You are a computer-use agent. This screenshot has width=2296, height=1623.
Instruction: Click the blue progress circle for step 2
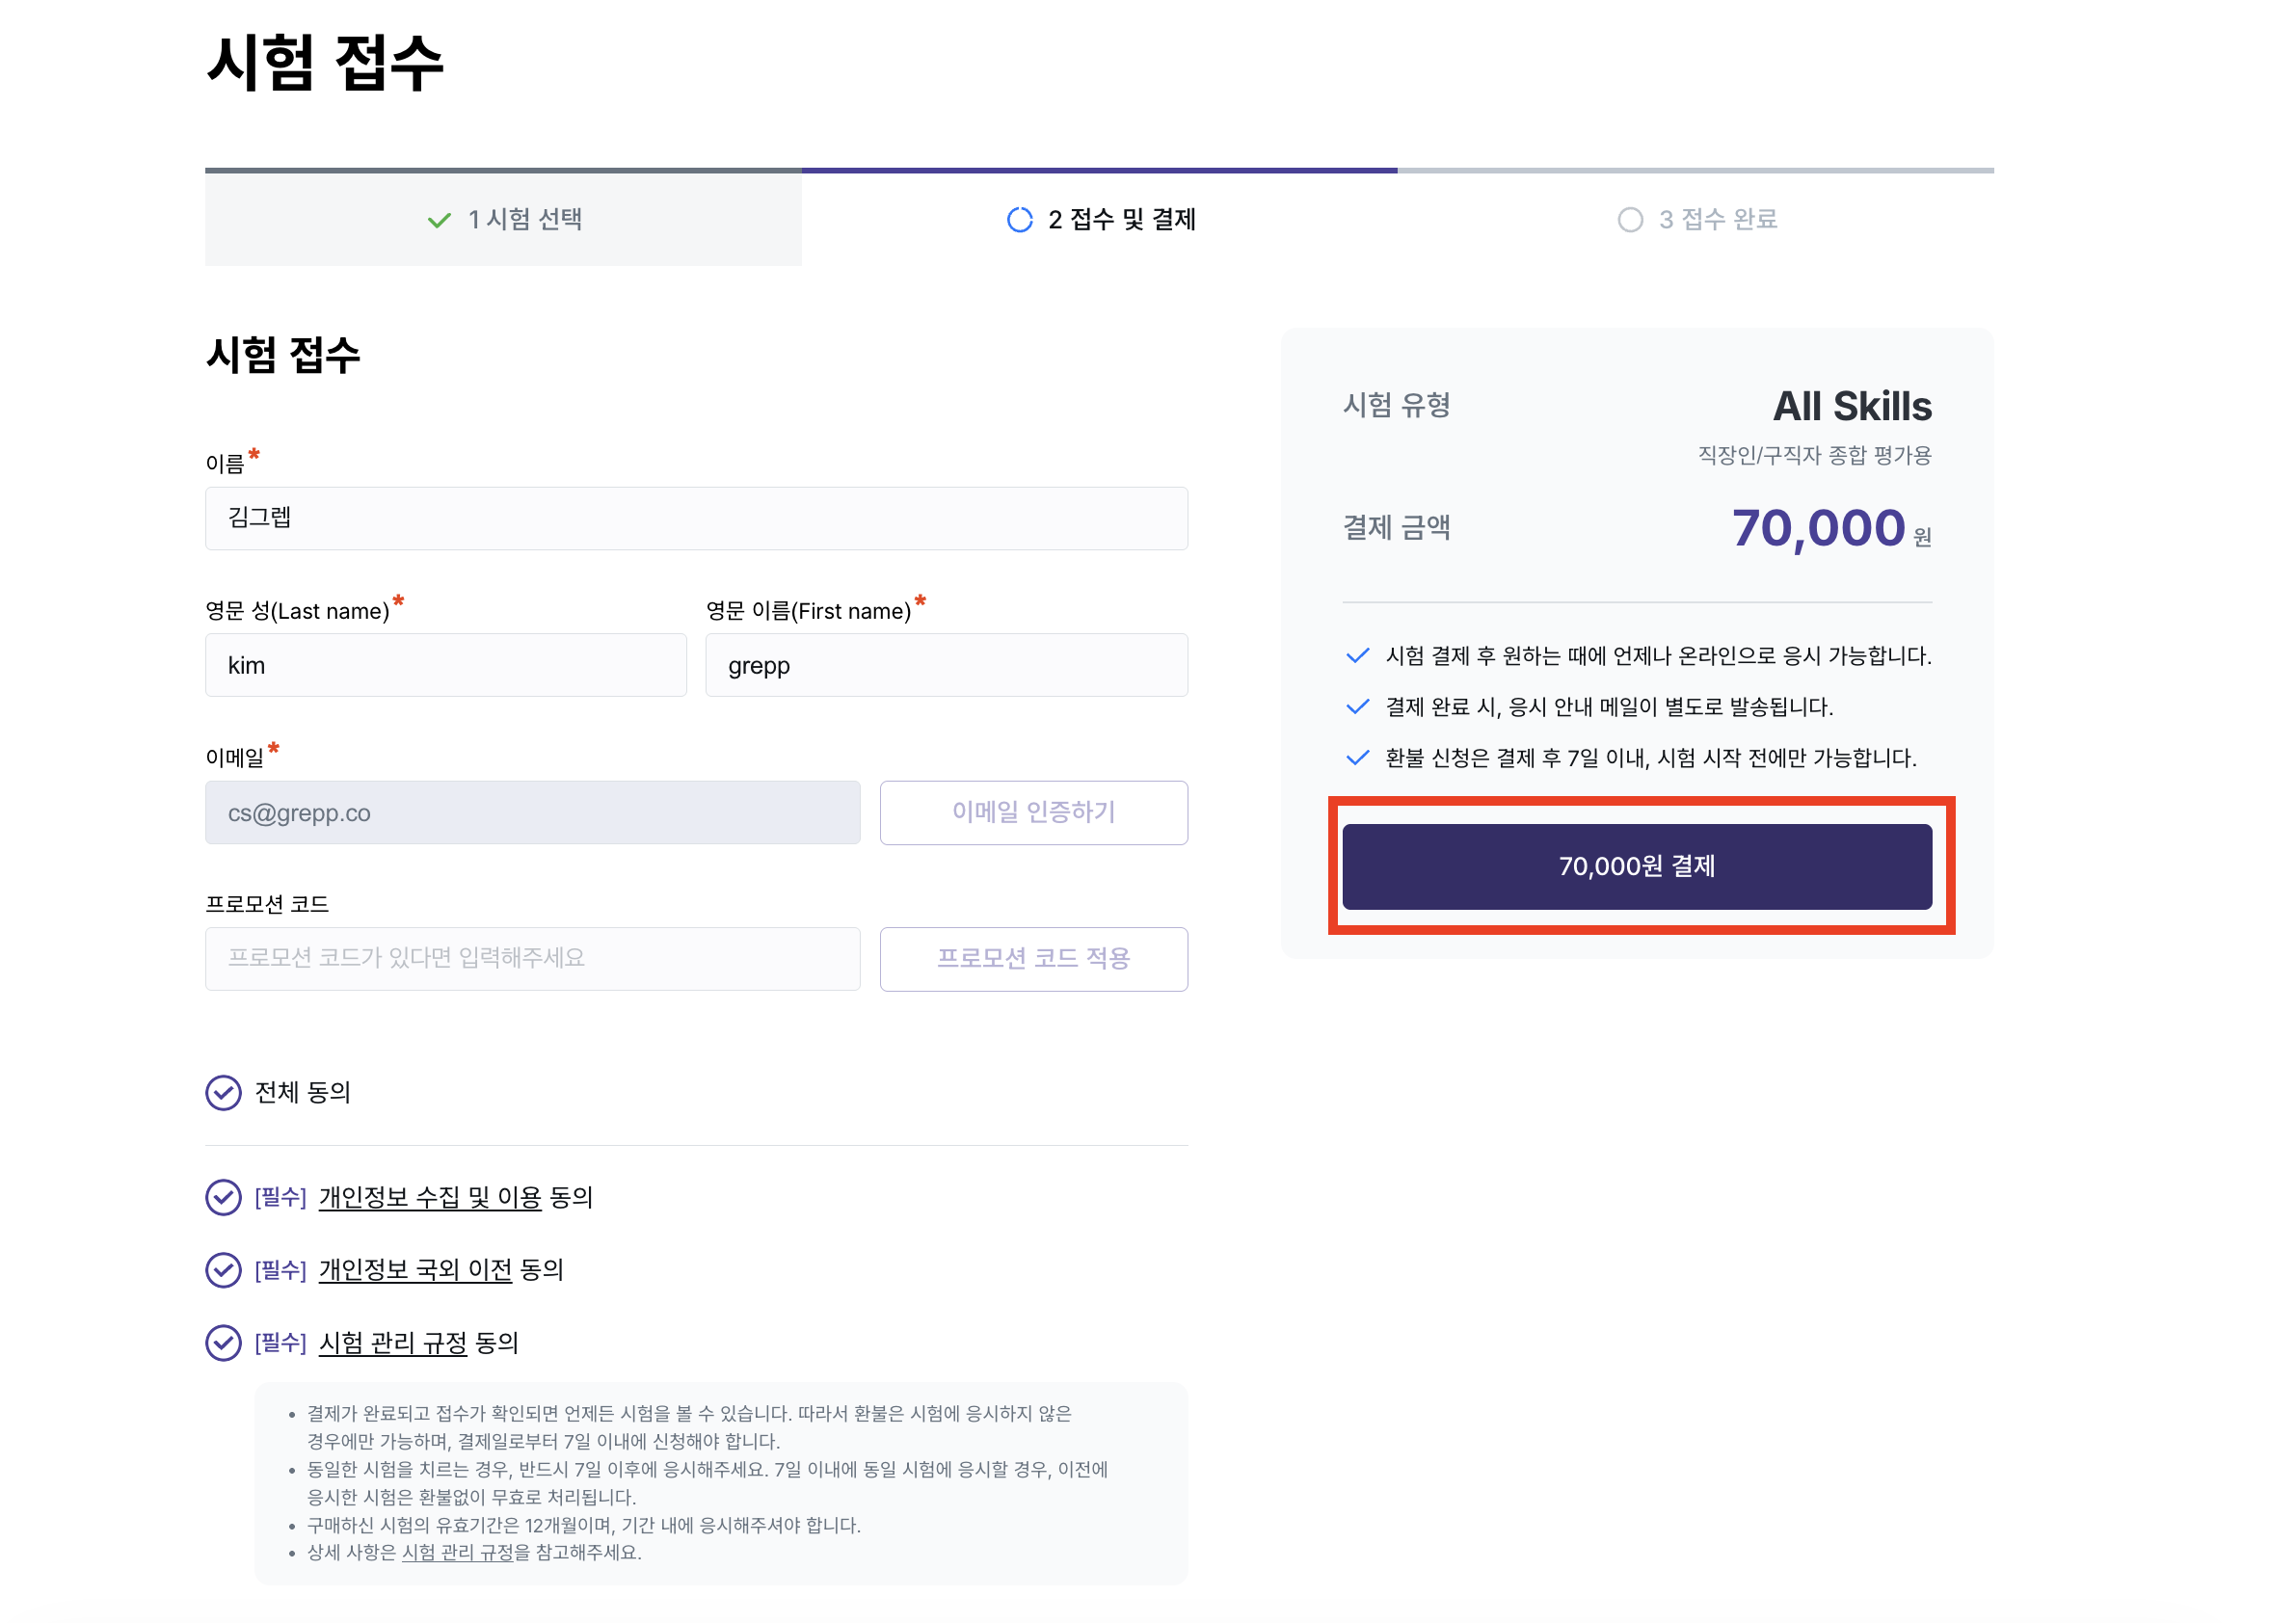coord(1019,220)
